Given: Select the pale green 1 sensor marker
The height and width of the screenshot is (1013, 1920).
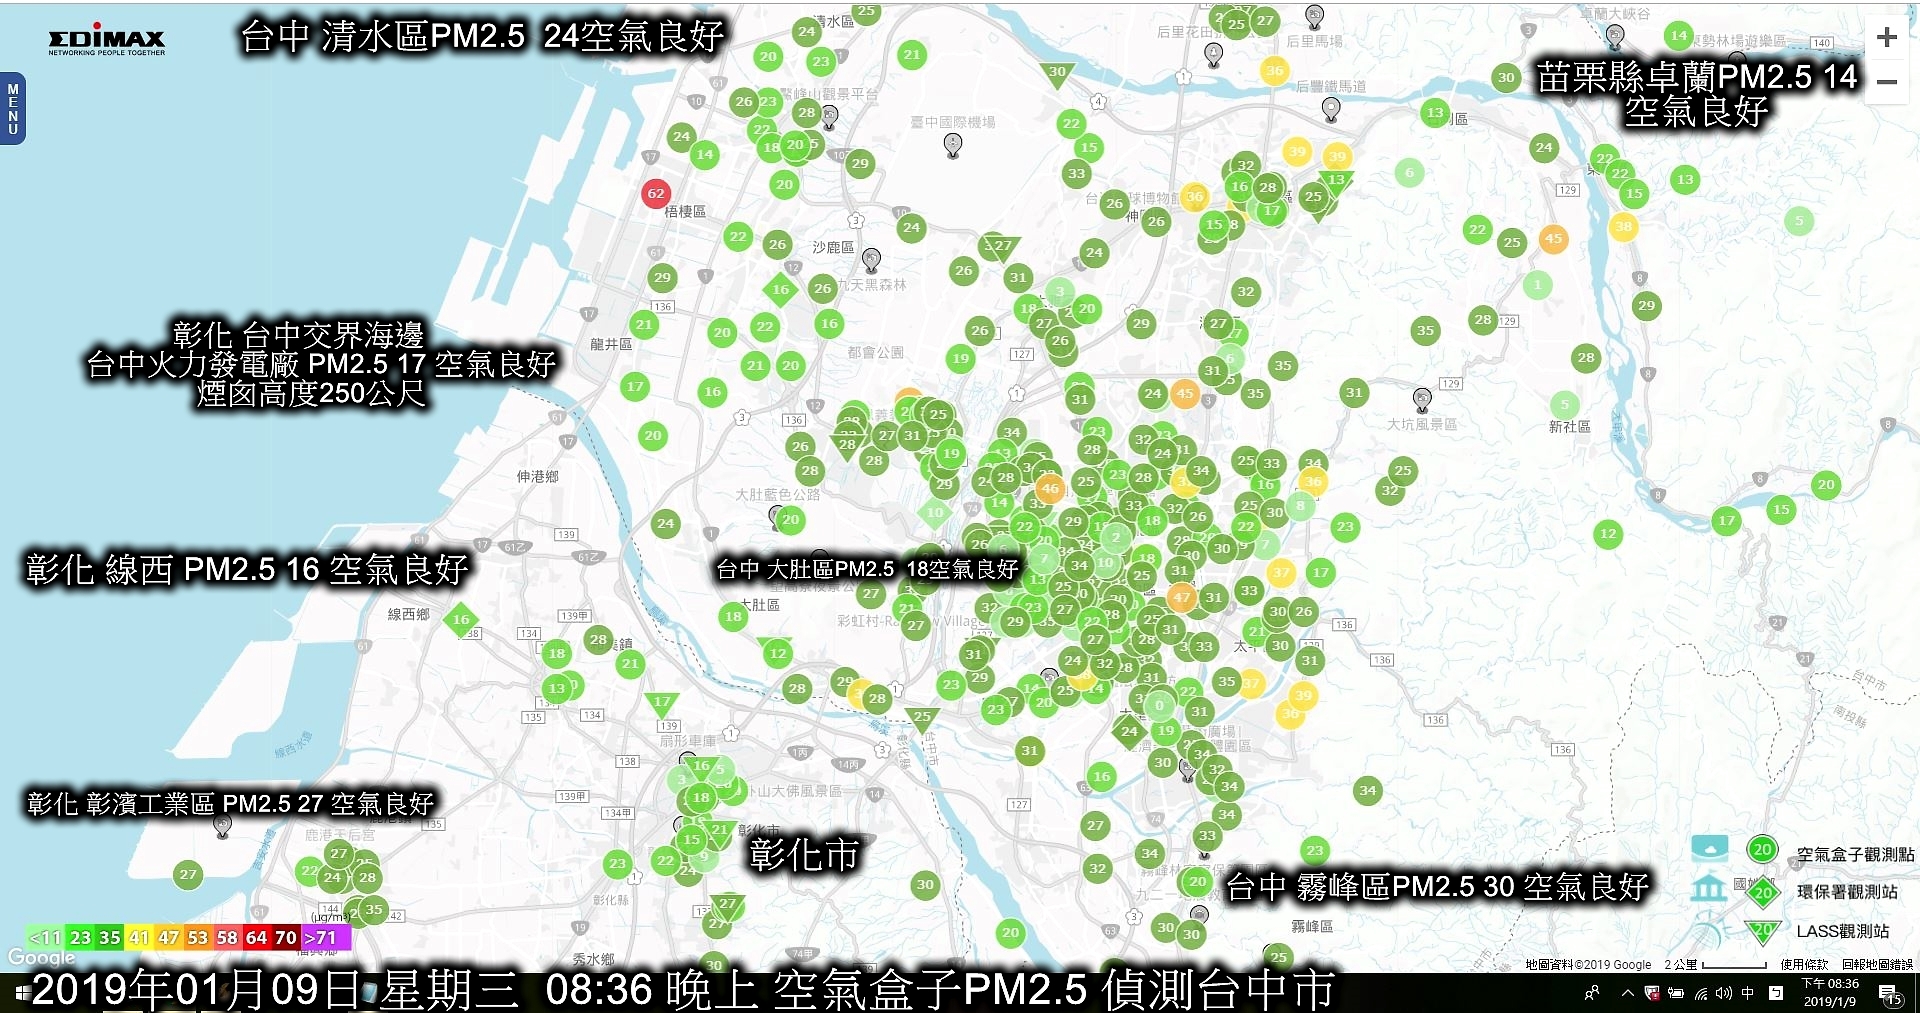Looking at the screenshot, I should tap(1538, 285).
